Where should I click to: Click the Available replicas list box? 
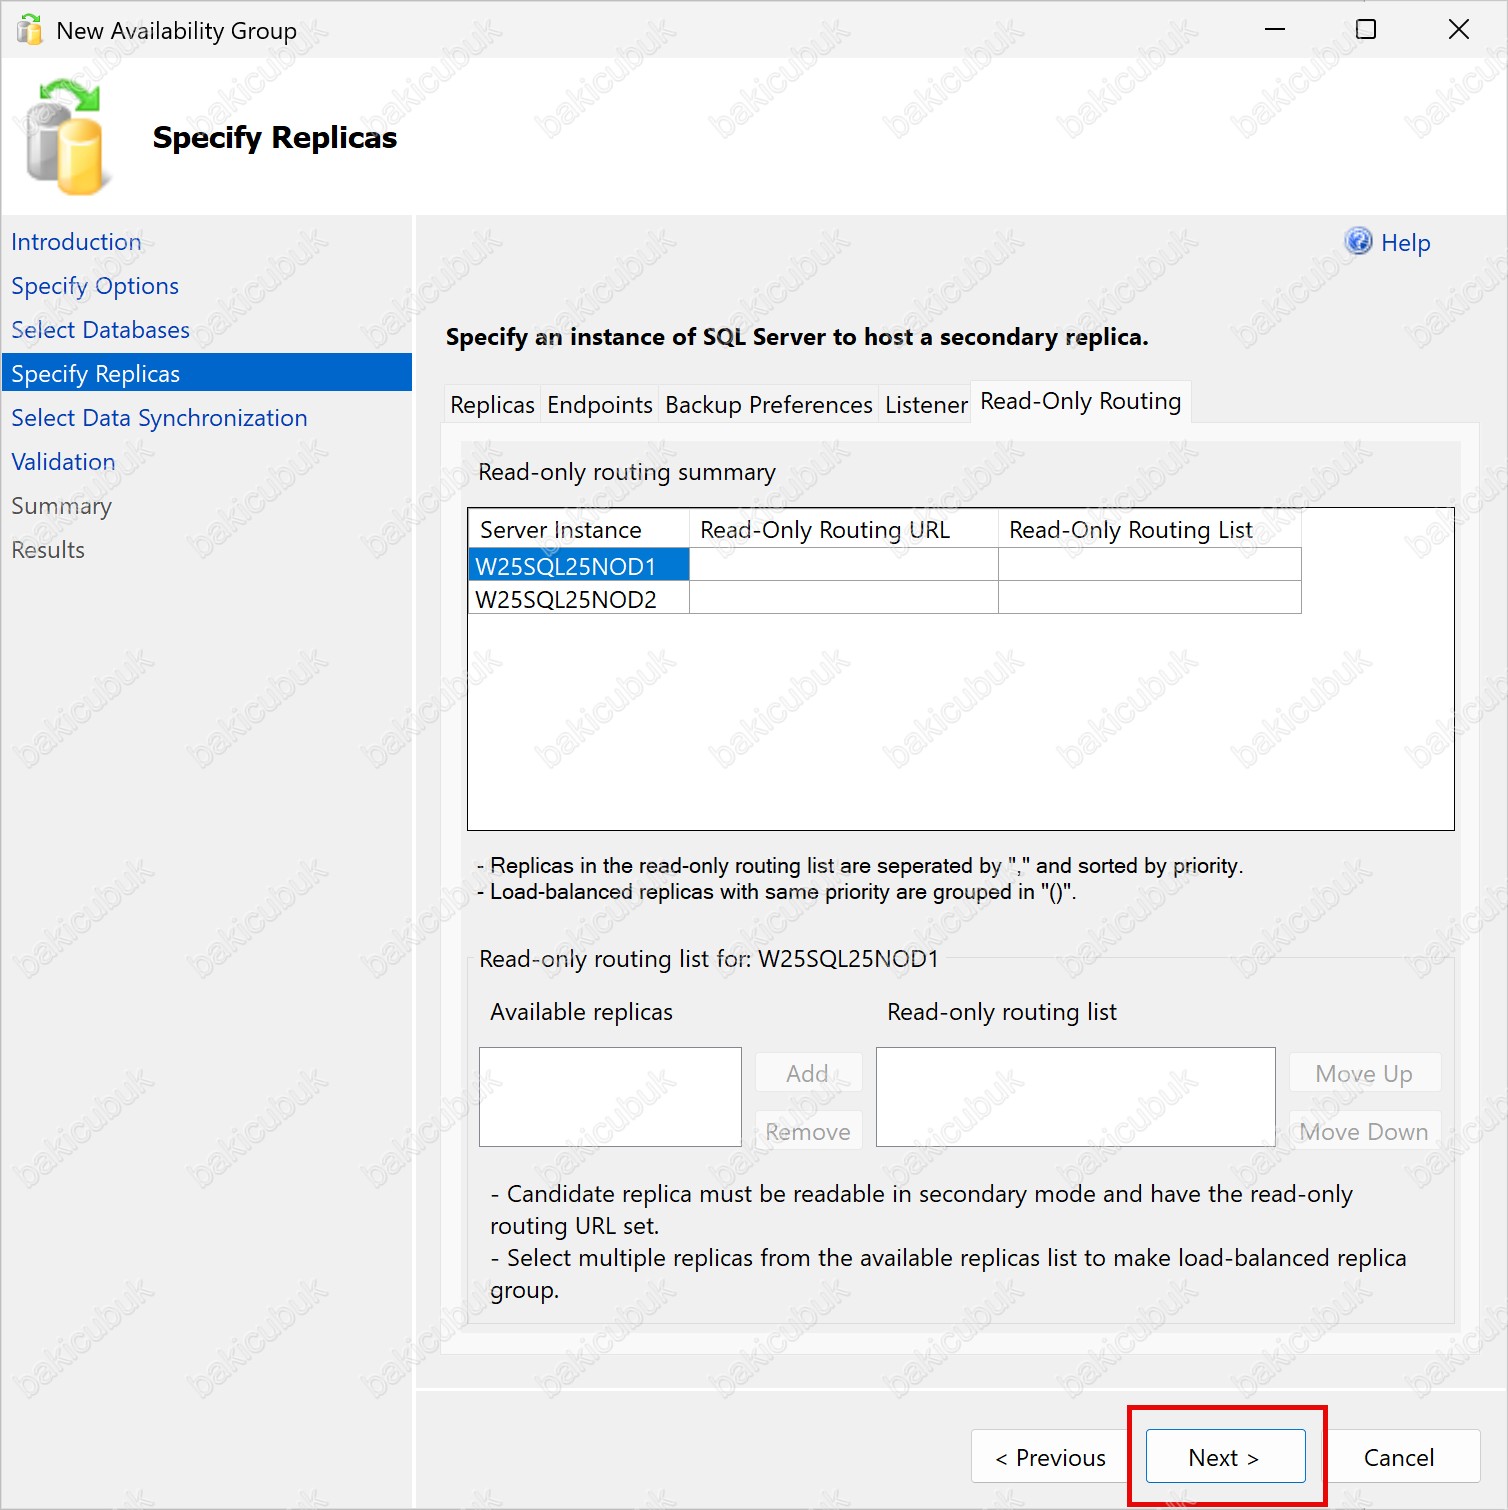[610, 1096]
